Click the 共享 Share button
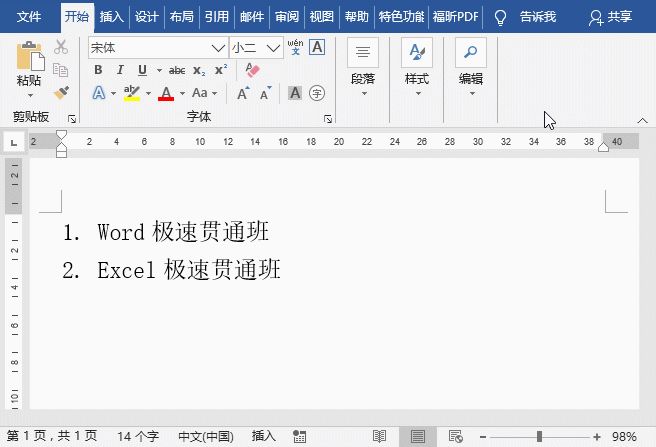This screenshot has height=447, width=656. [610, 17]
